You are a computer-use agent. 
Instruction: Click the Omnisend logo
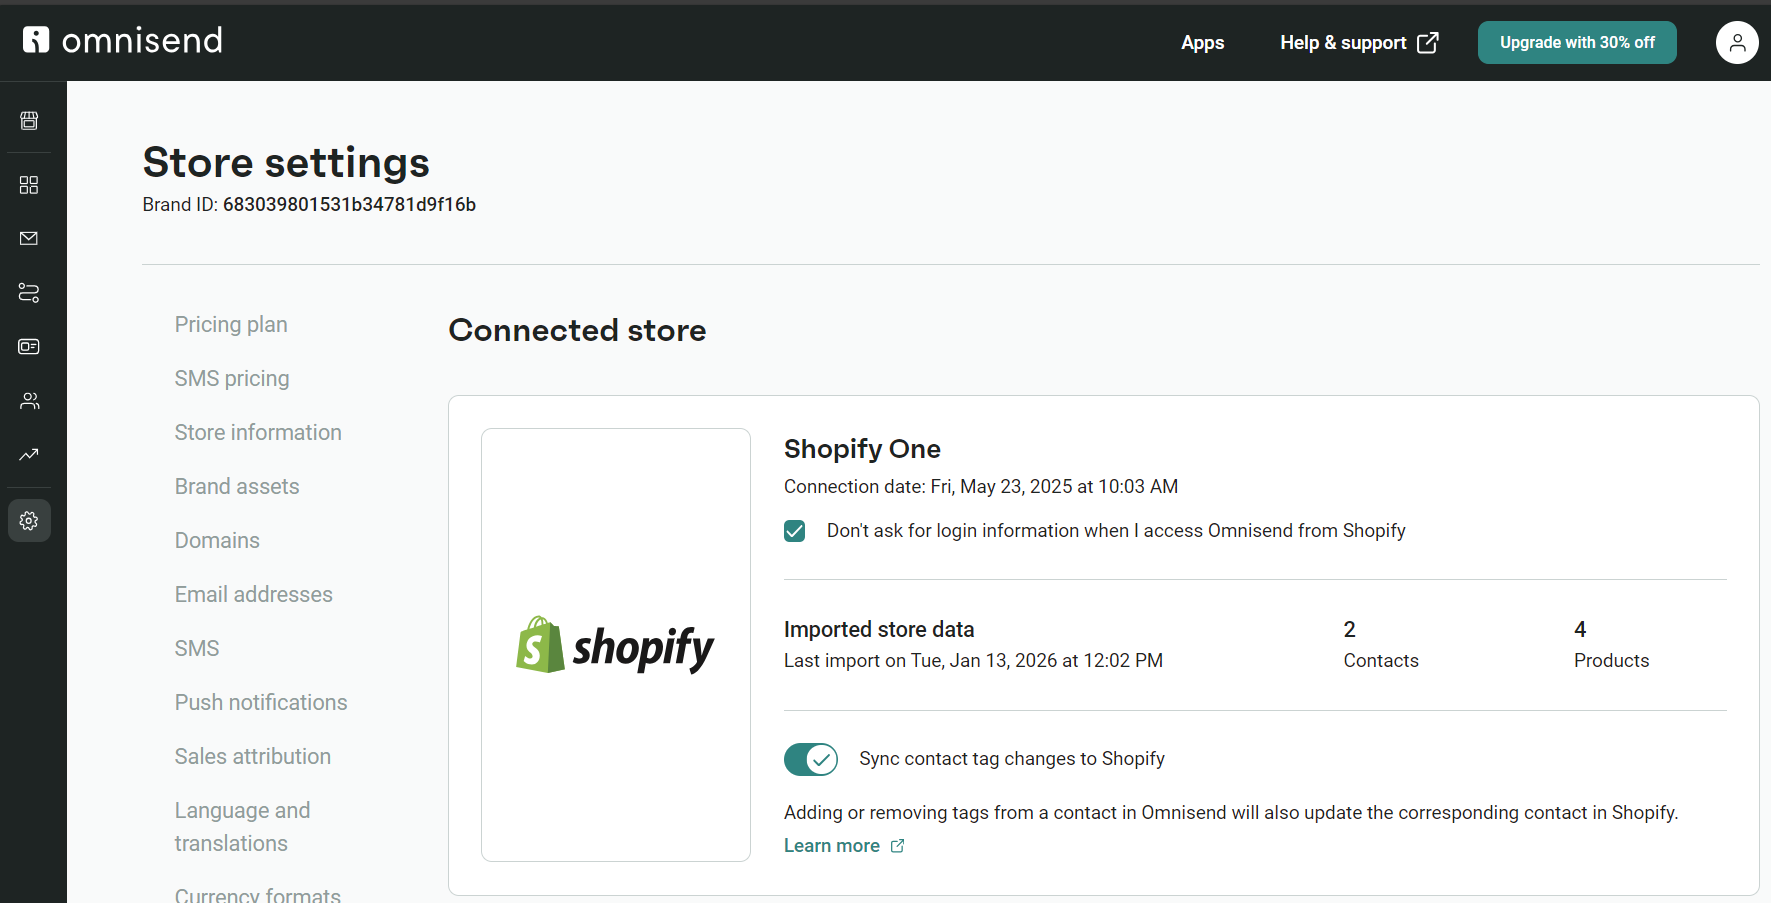(121, 40)
